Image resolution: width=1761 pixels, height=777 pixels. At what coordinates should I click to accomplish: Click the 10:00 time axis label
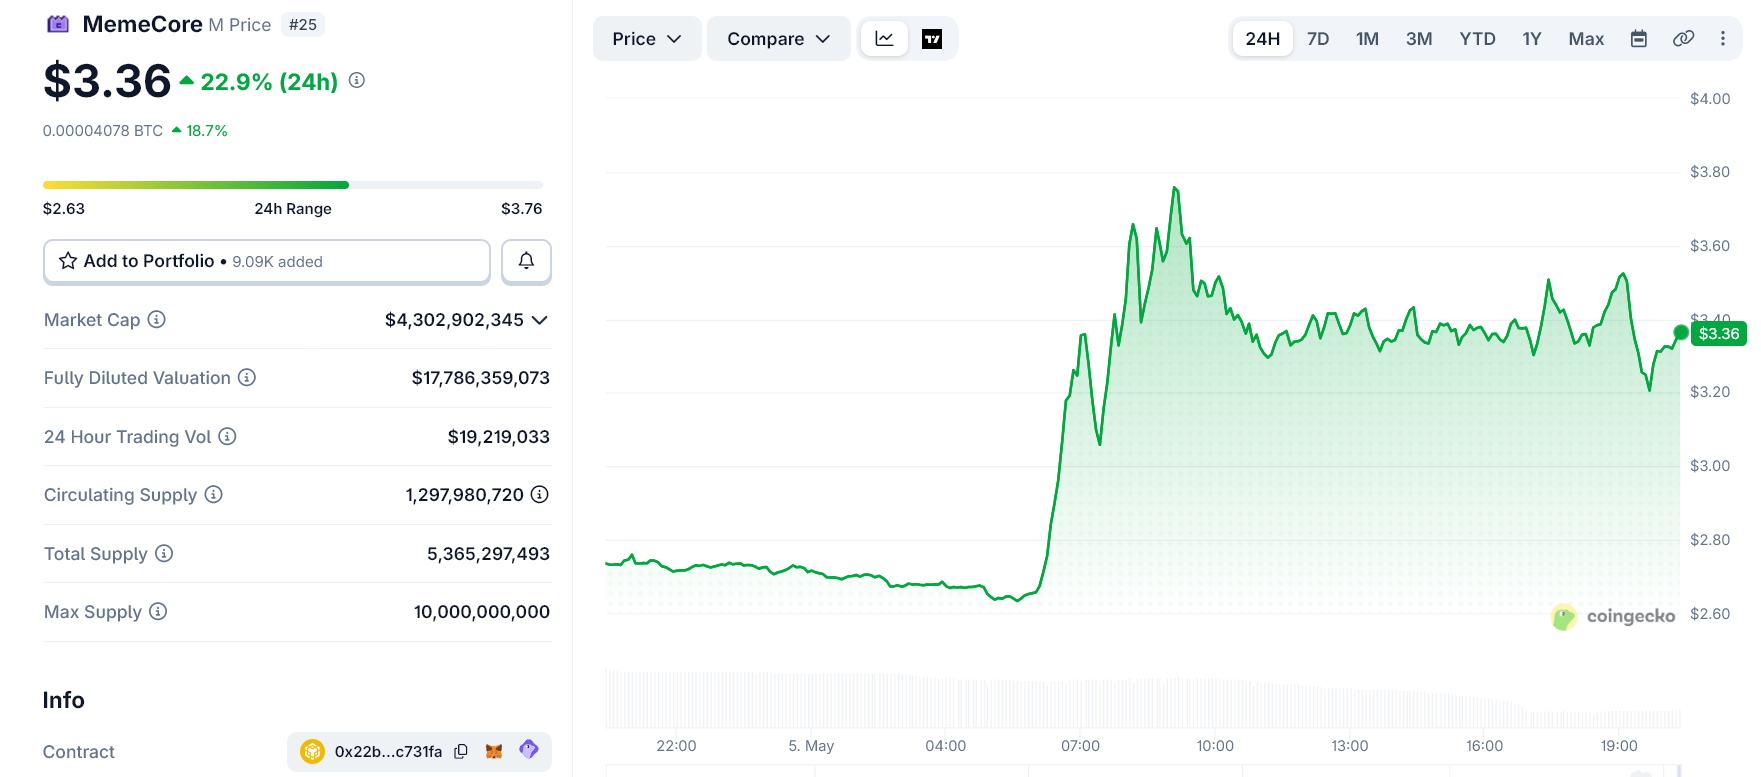(x=1215, y=746)
